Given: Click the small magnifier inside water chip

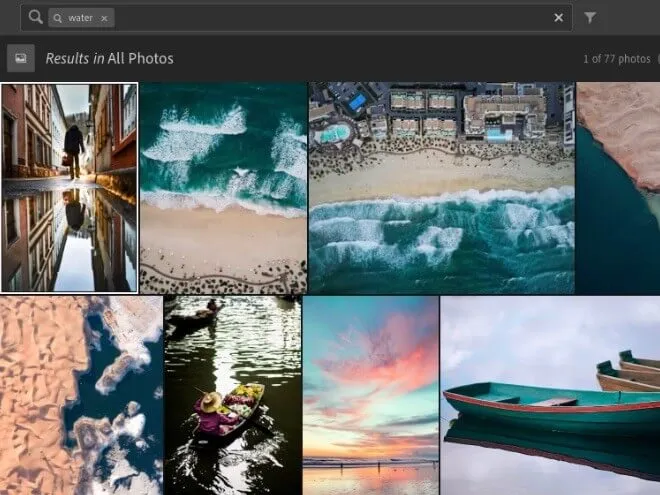Looking at the screenshot, I should (59, 18).
